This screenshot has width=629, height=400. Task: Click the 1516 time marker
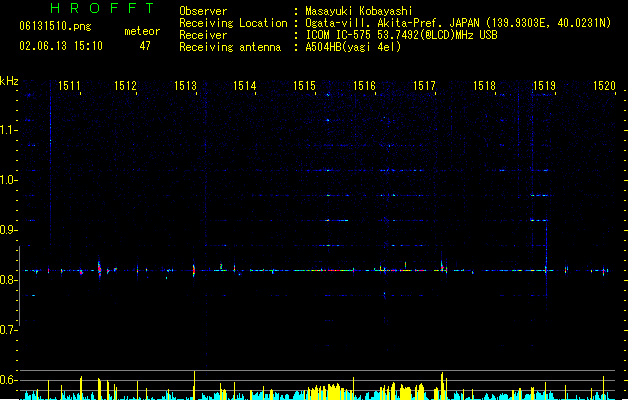(364, 86)
